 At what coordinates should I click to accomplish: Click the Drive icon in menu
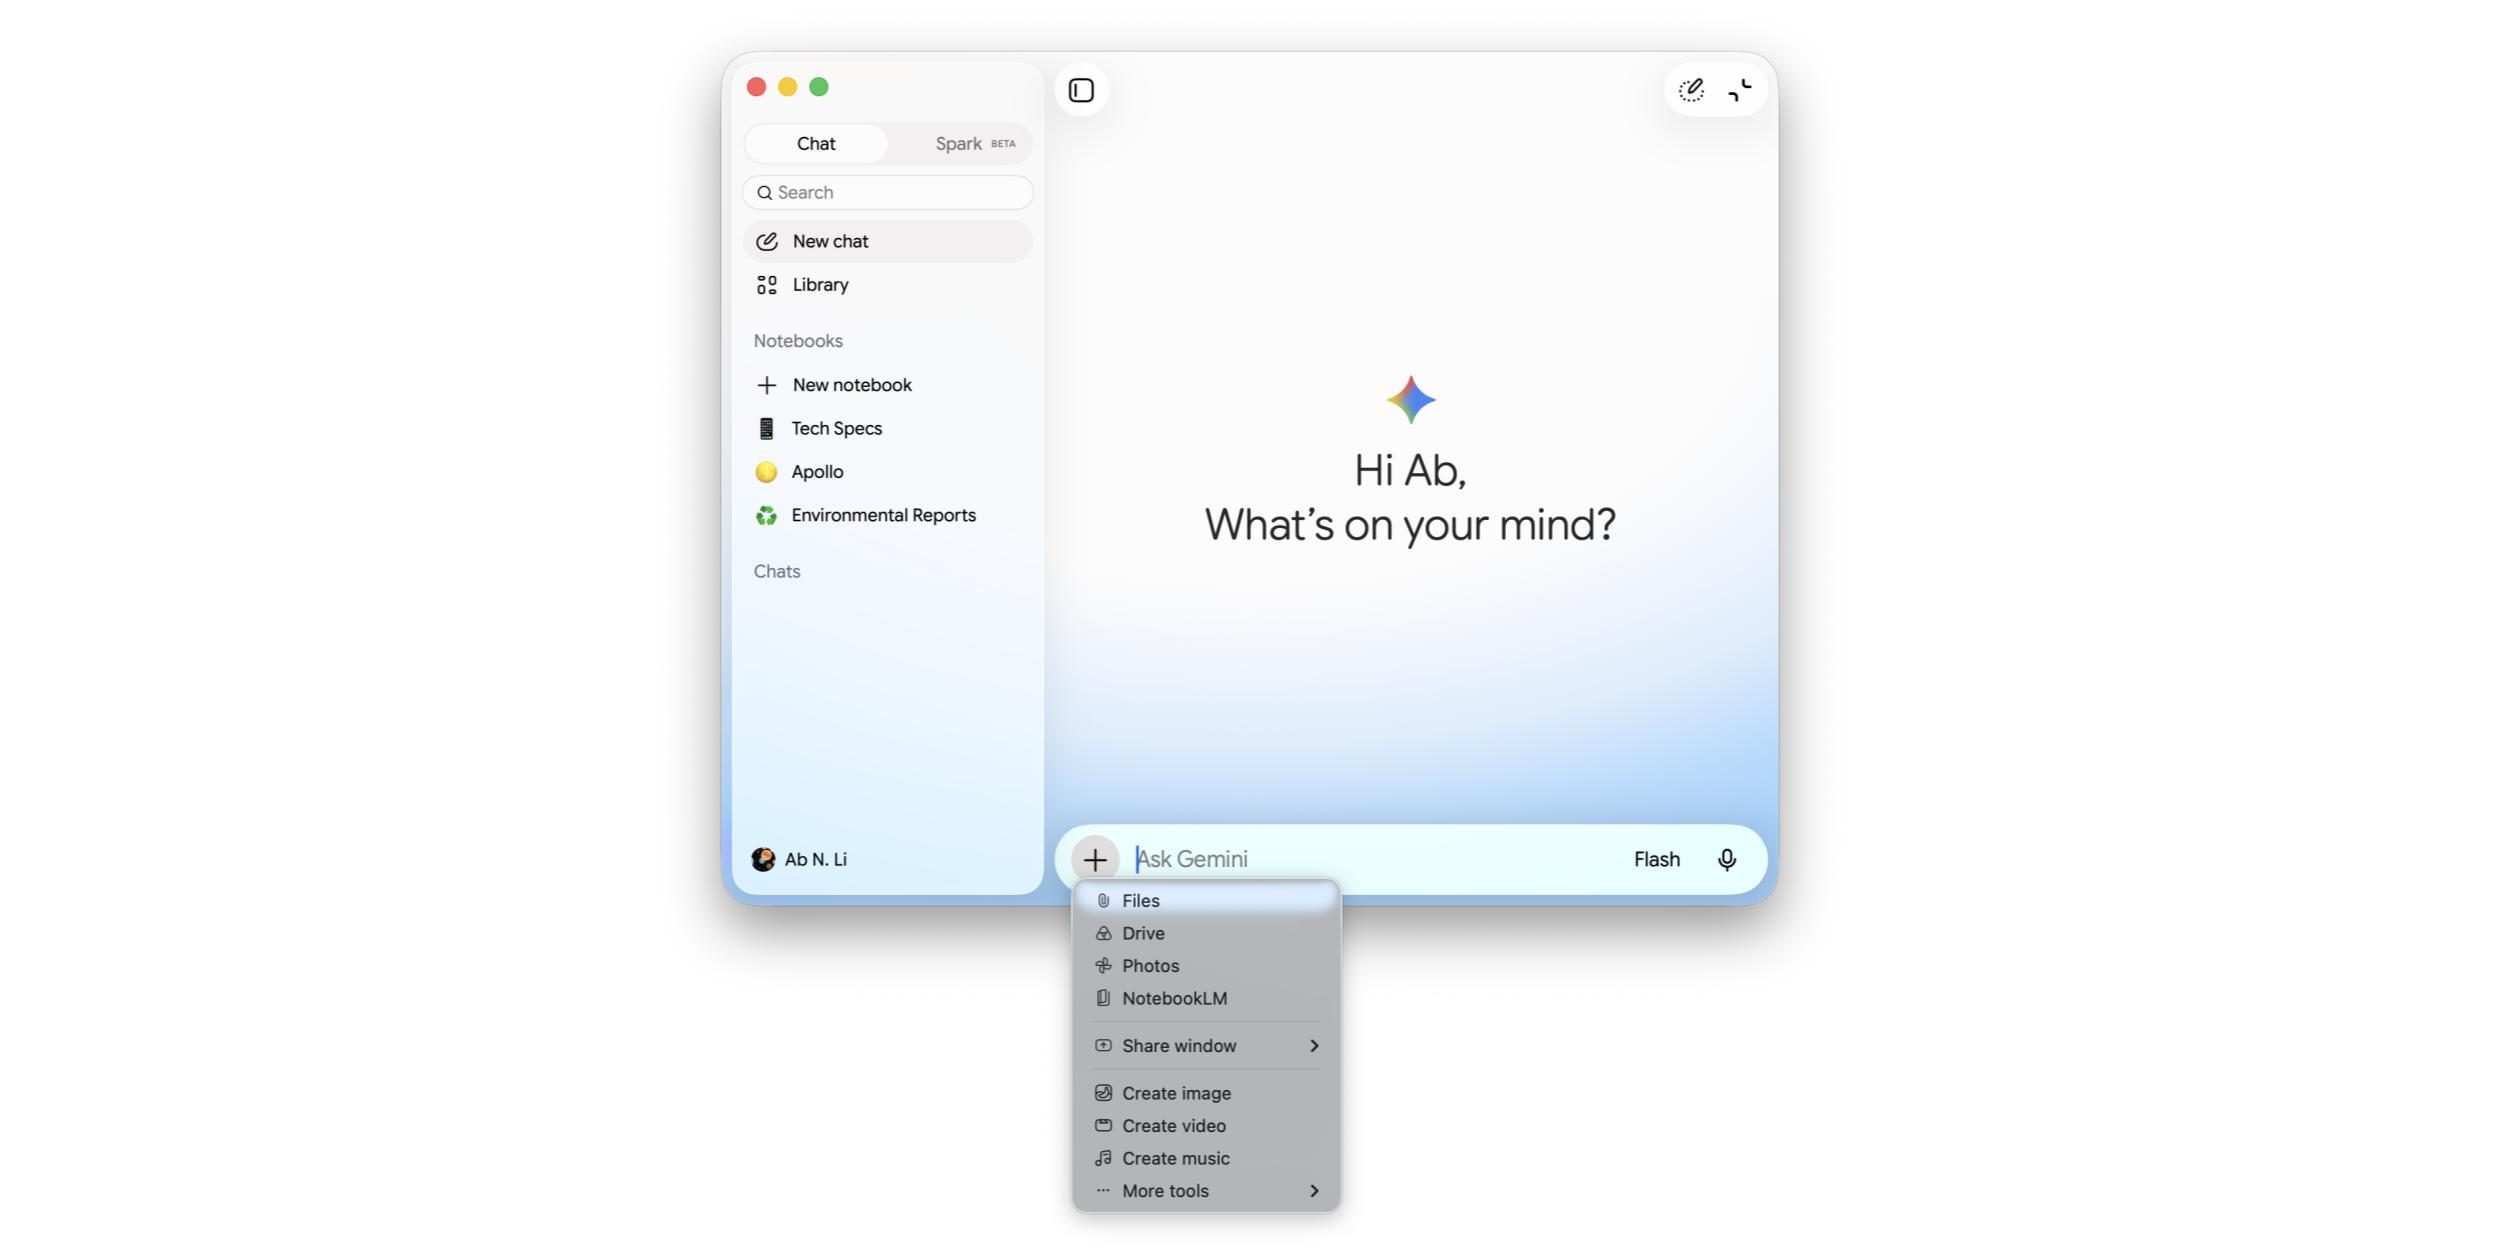click(x=1103, y=934)
